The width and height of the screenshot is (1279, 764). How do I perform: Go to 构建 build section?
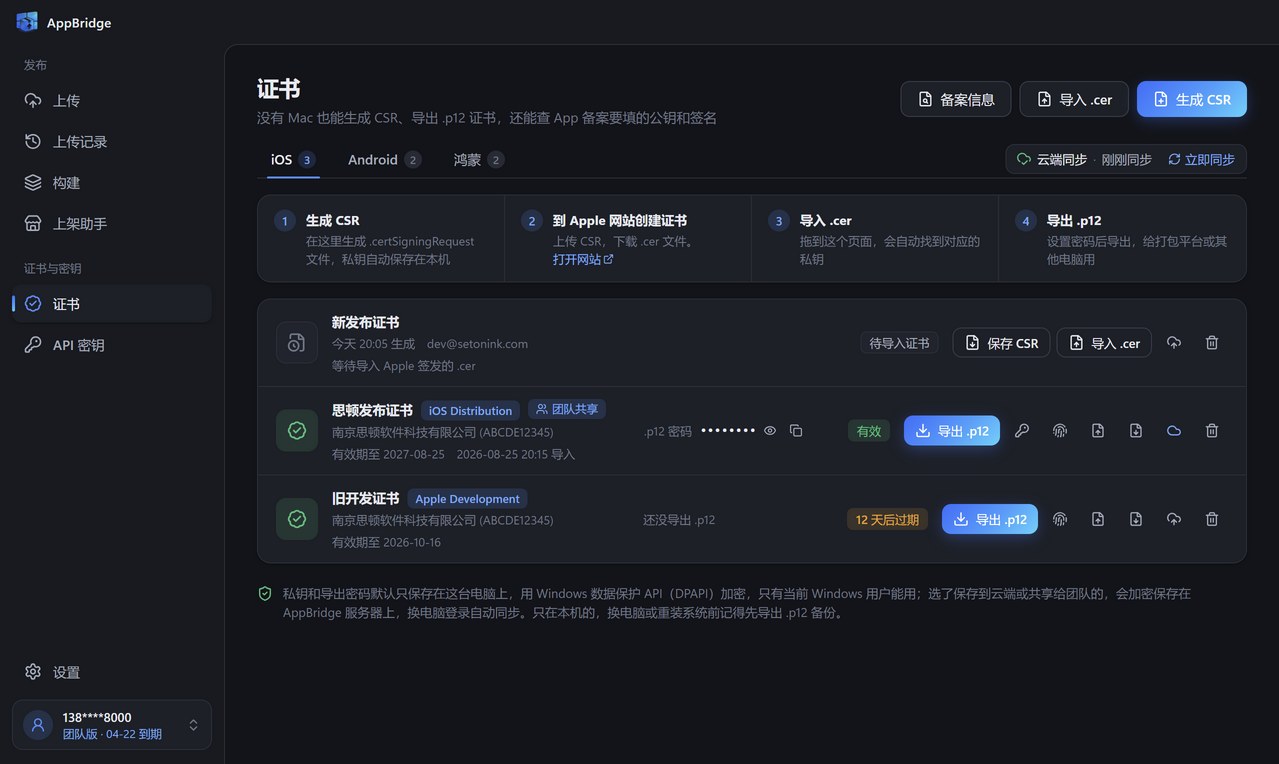[x=111, y=183]
